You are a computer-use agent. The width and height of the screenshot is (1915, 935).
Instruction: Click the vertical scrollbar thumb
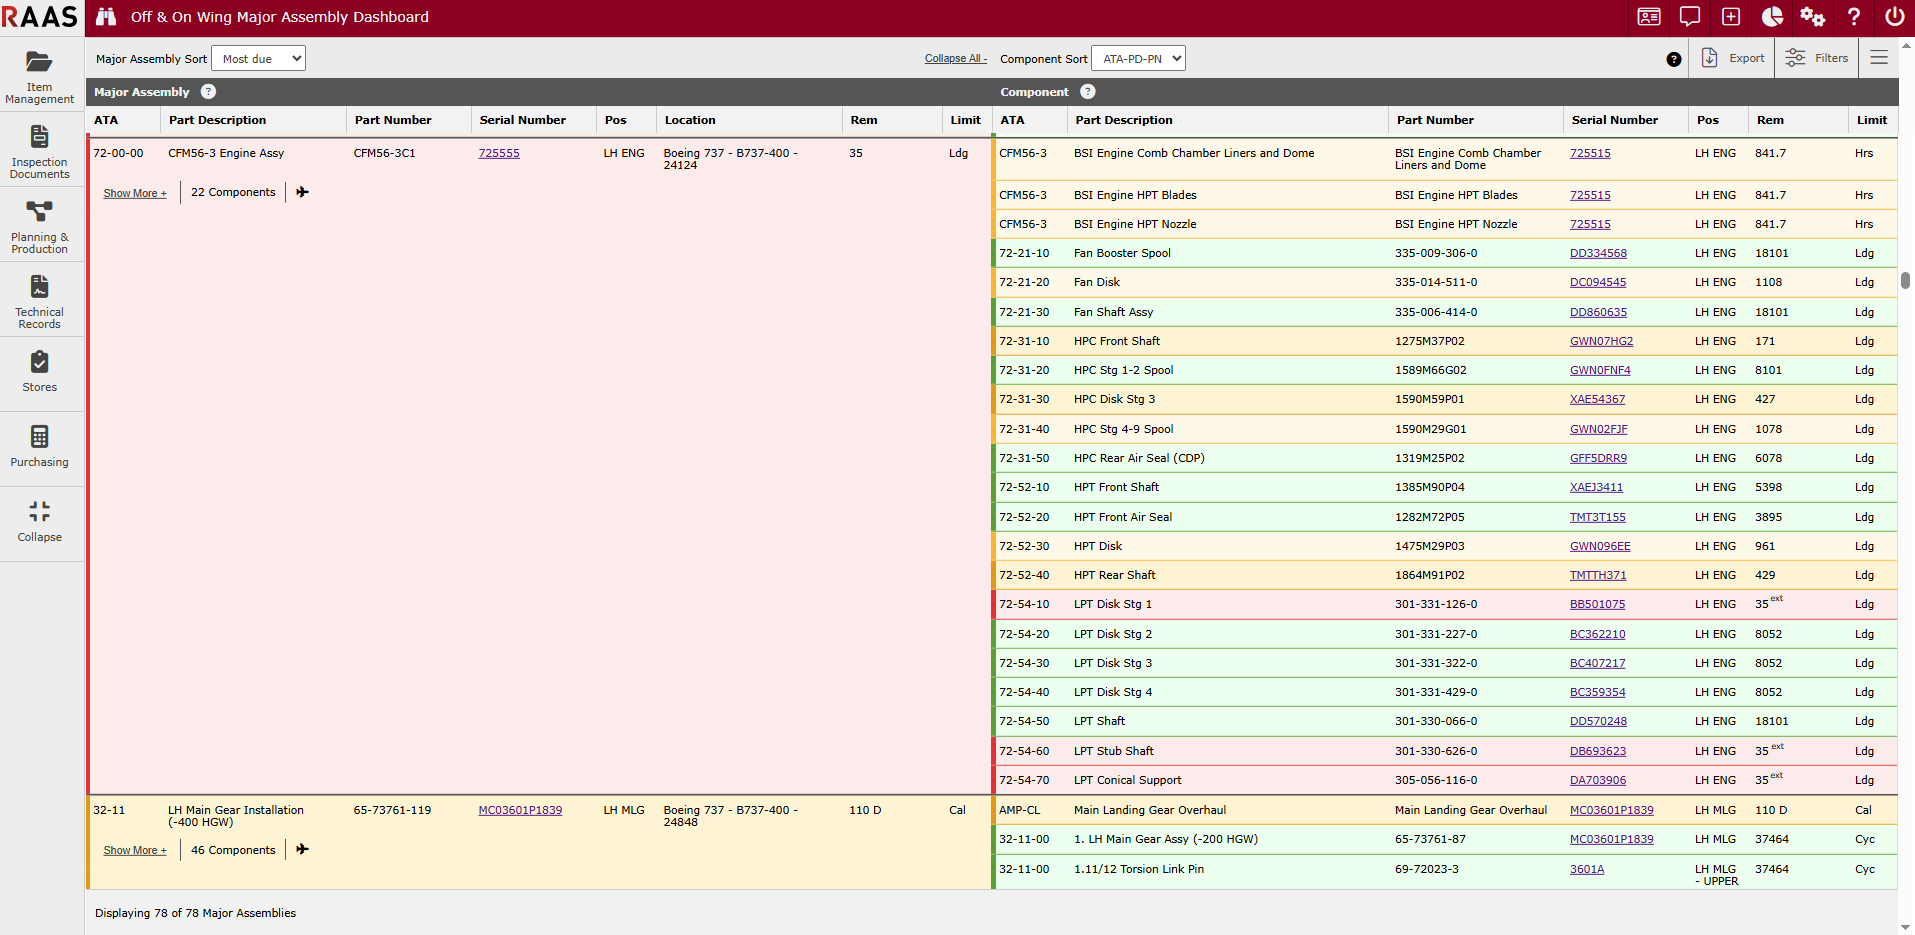coord(1906,280)
